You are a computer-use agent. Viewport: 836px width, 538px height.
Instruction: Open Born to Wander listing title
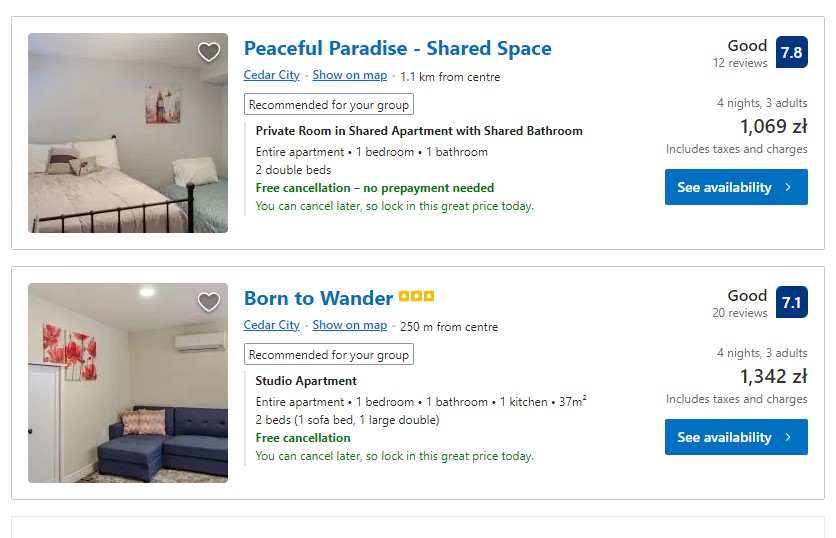click(318, 298)
